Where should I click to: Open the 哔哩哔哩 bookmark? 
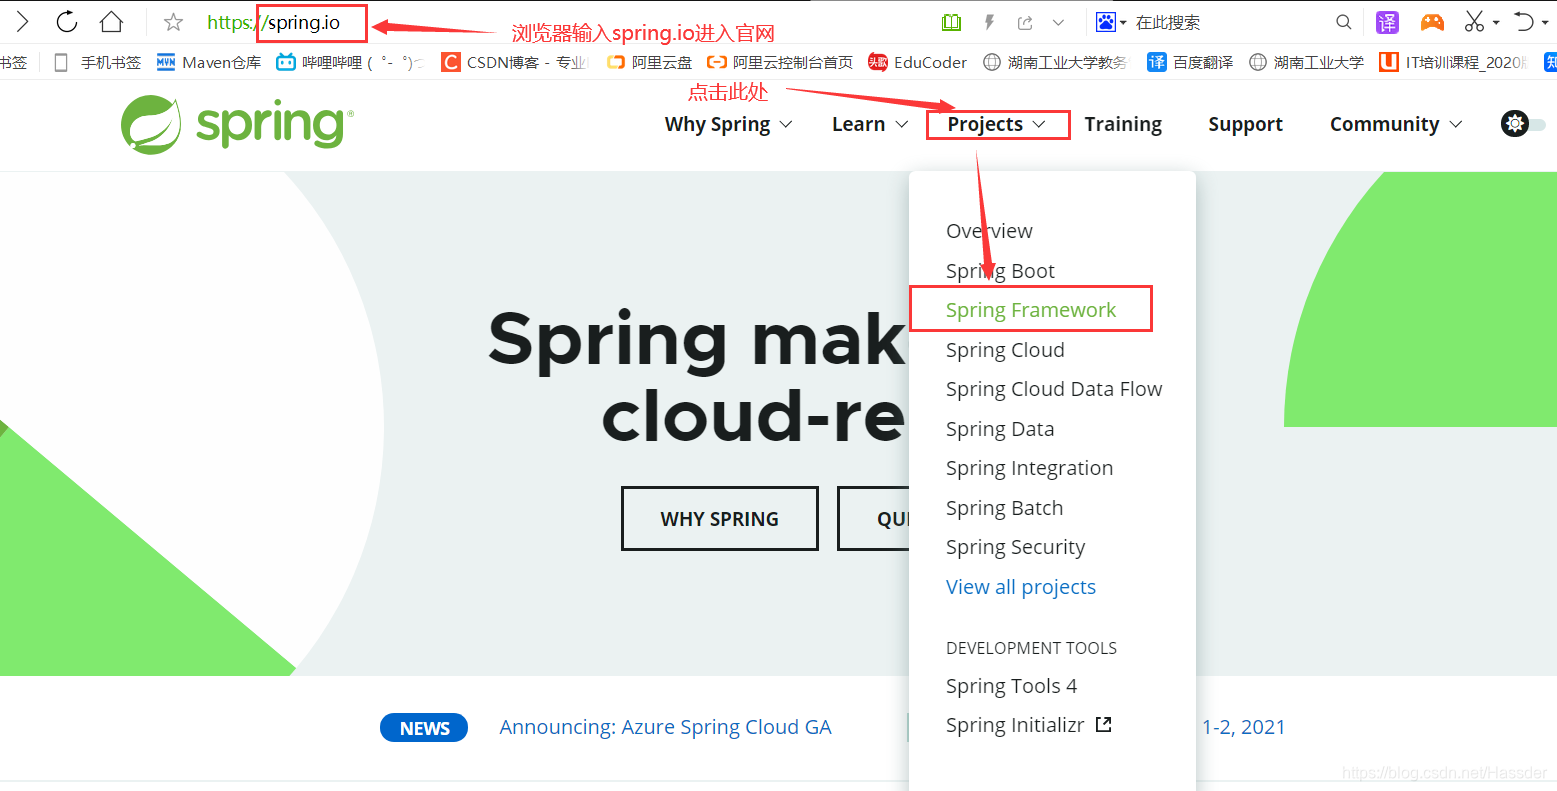click(349, 62)
